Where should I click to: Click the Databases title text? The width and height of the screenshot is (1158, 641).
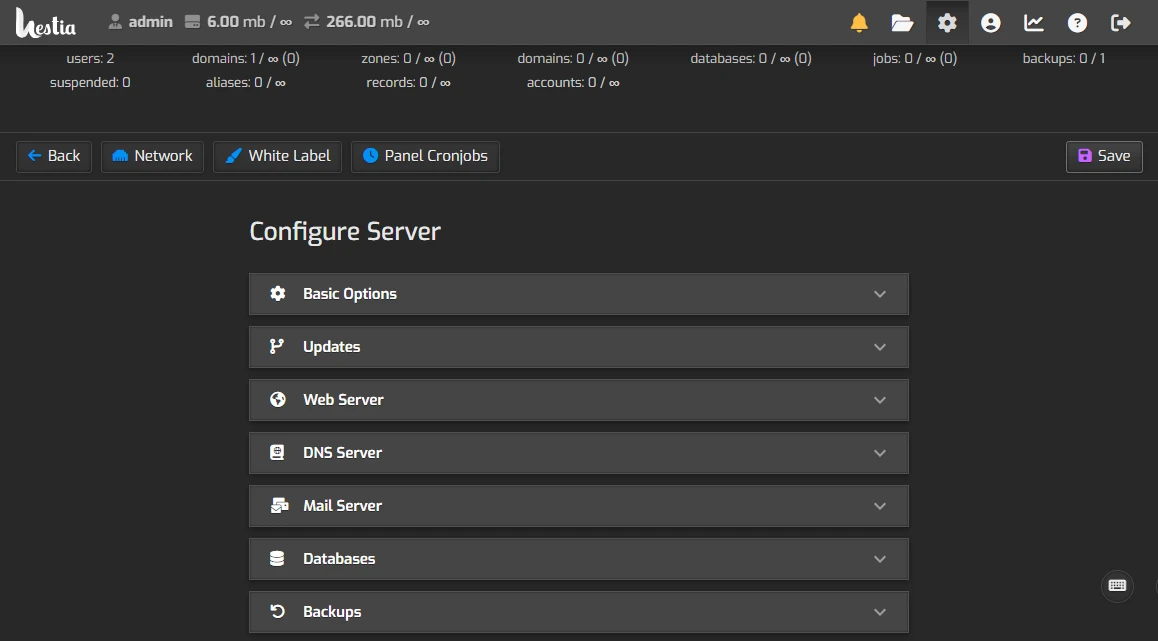[x=339, y=559]
